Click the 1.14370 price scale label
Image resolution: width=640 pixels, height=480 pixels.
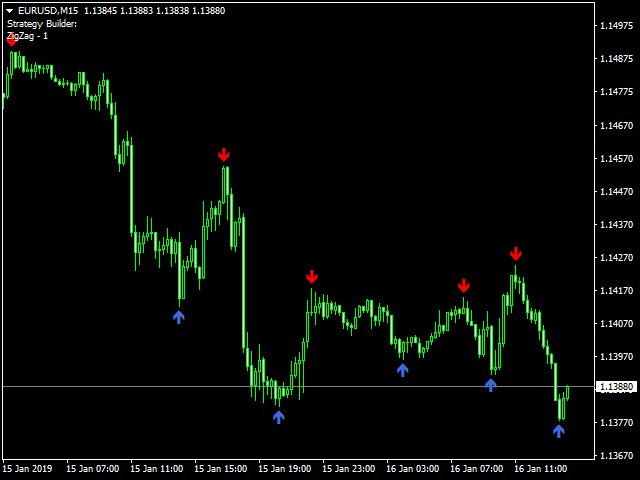[616, 224]
